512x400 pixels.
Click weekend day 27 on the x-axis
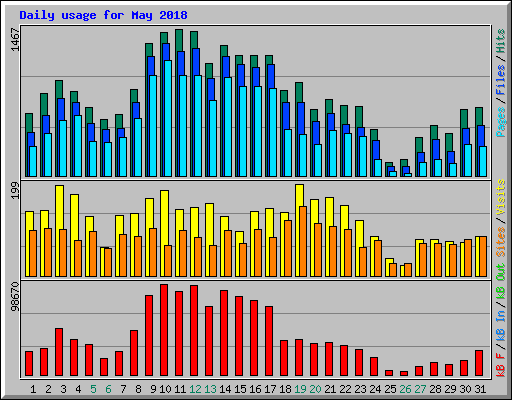click(x=420, y=389)
